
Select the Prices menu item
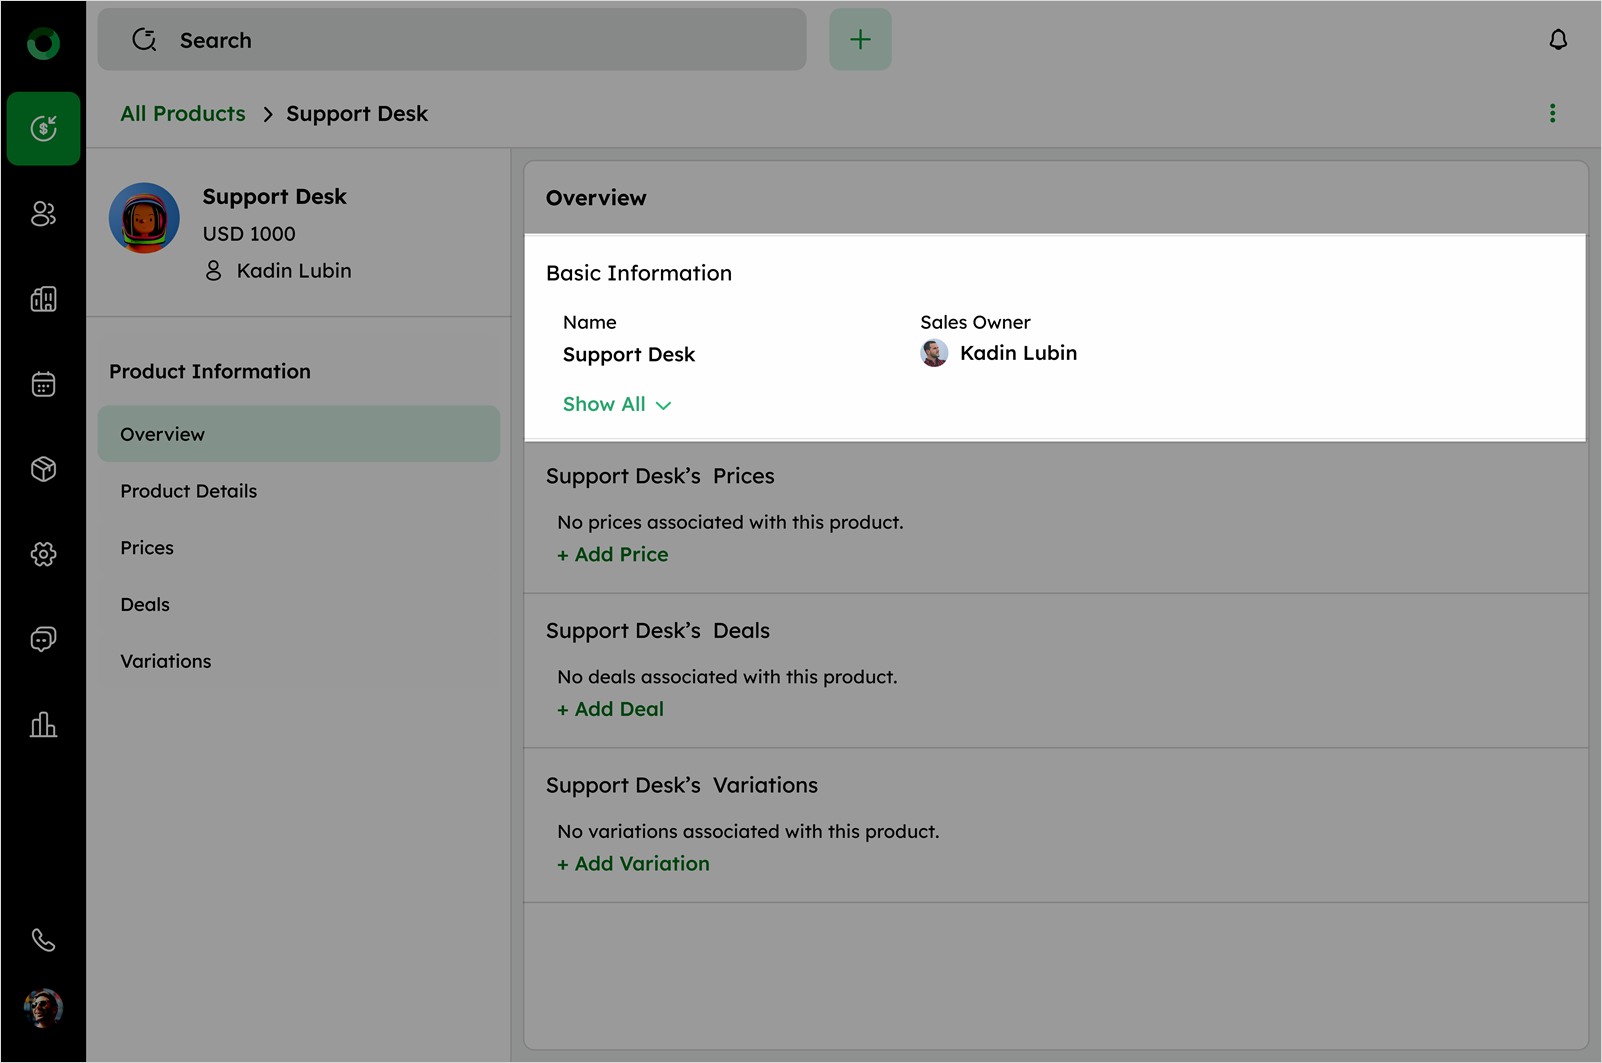(147, 548)
